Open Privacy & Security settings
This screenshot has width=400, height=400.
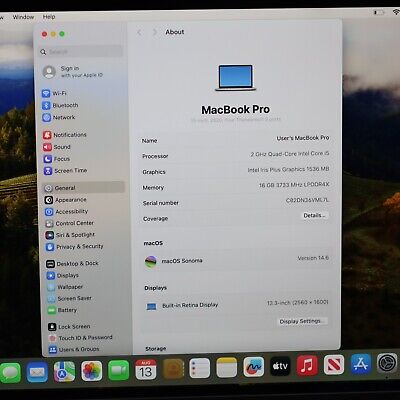pyautogui.click(x=75, y=247)
